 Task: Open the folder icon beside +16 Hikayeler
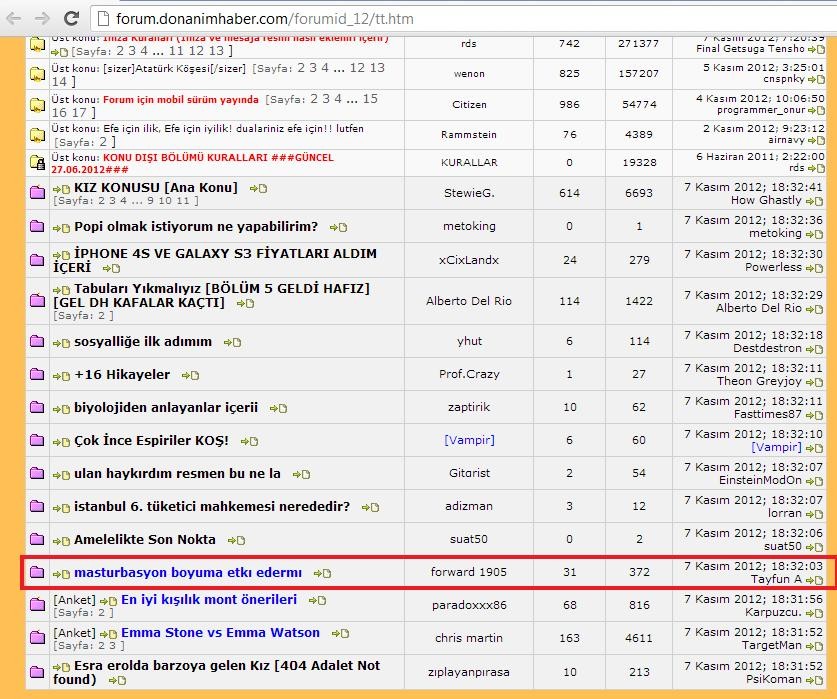37,374
